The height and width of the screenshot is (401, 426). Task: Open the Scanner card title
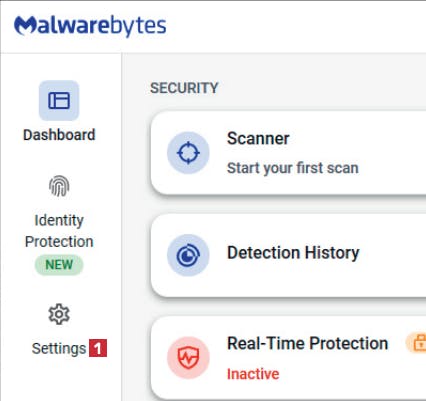[258, 138]
